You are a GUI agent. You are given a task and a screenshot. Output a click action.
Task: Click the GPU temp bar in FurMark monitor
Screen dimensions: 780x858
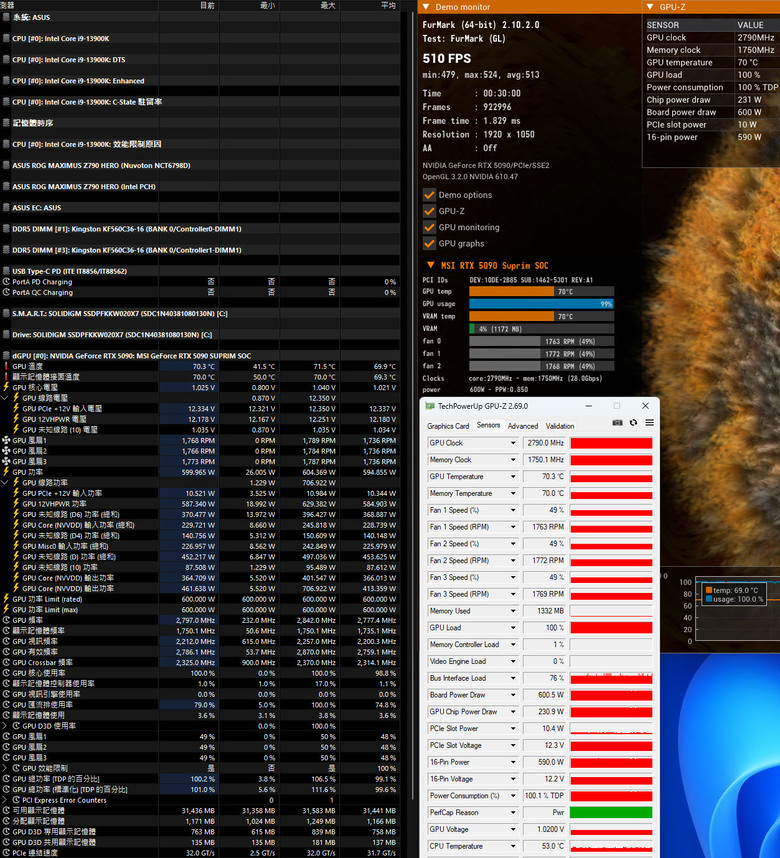pyautogui.click(x=541, y=292)
